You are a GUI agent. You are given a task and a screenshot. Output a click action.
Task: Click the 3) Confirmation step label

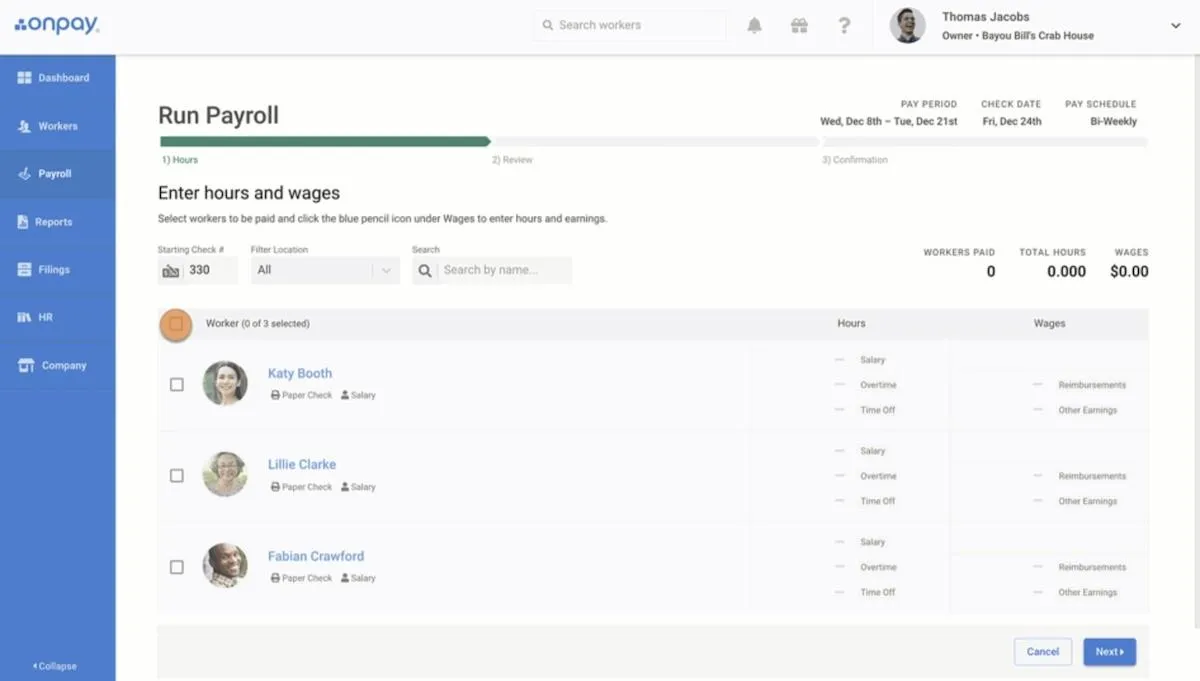pos(855,160)
